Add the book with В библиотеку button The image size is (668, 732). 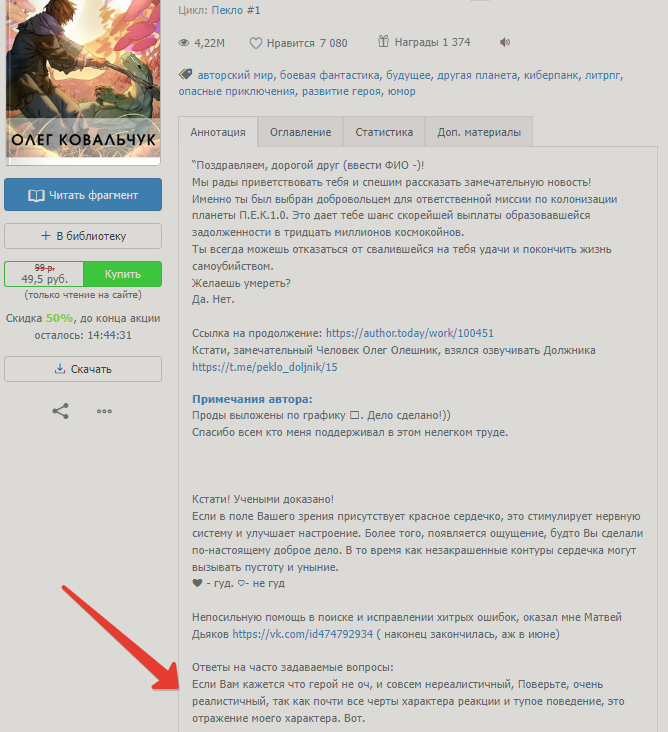point(83,236)
